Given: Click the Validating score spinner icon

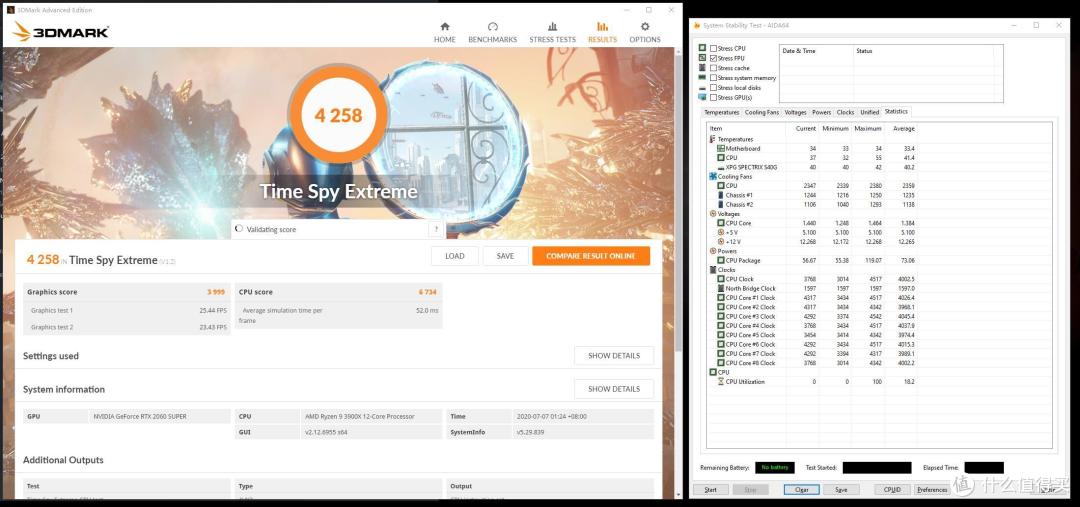Looking at the screenshot, I should click(238, 229).
